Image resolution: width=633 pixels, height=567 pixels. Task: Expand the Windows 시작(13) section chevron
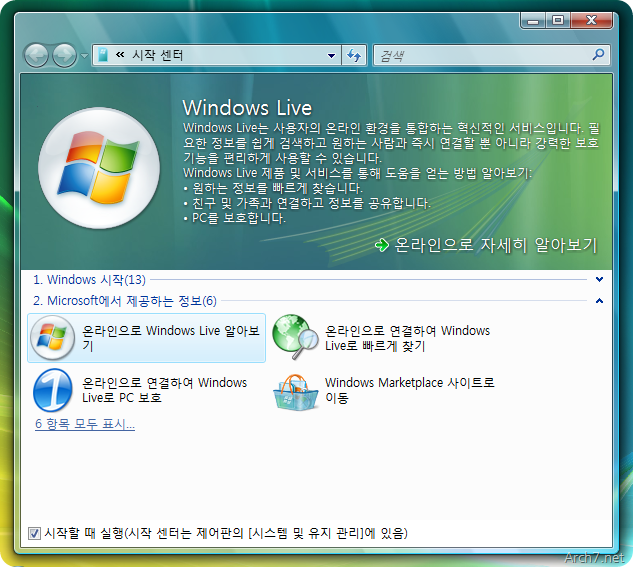point(599,280)
